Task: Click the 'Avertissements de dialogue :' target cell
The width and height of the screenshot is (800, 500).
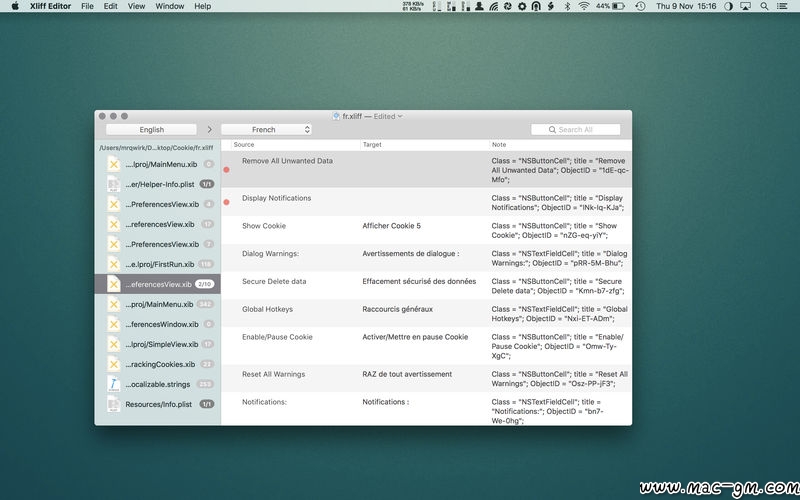Action: 411,254
